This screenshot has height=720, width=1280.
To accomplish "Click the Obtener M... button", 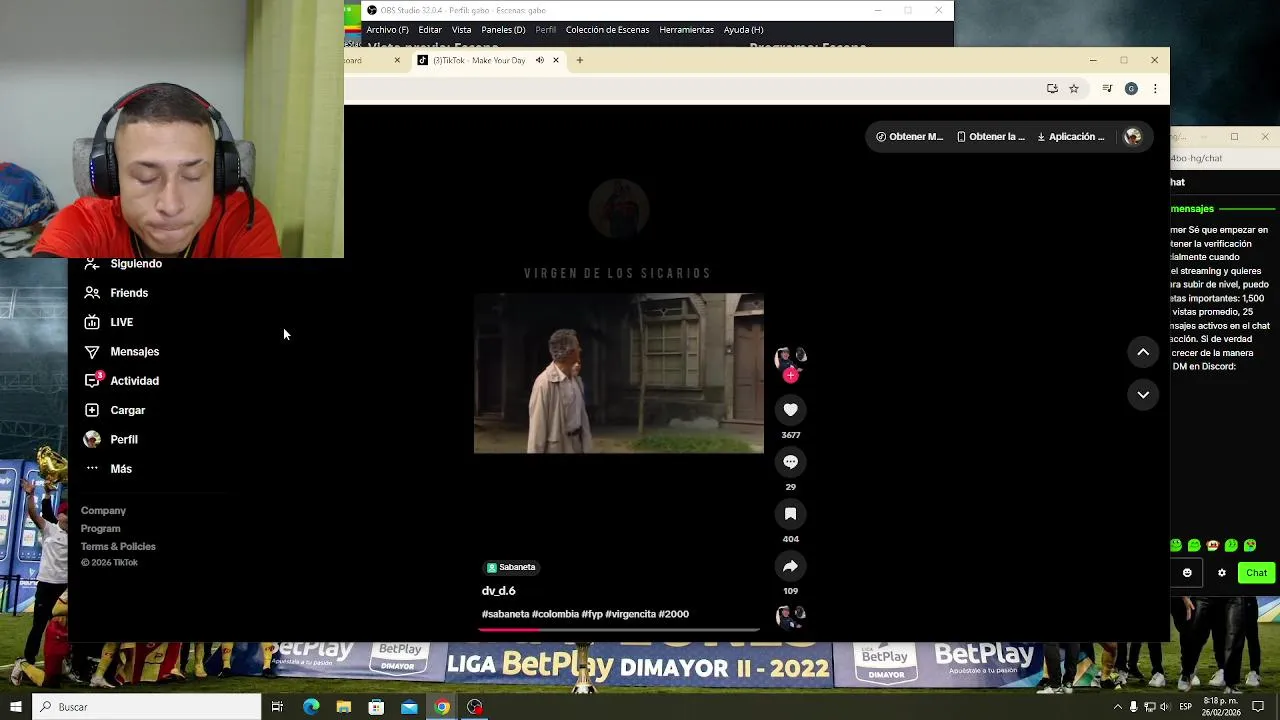I will pos(910,137).
